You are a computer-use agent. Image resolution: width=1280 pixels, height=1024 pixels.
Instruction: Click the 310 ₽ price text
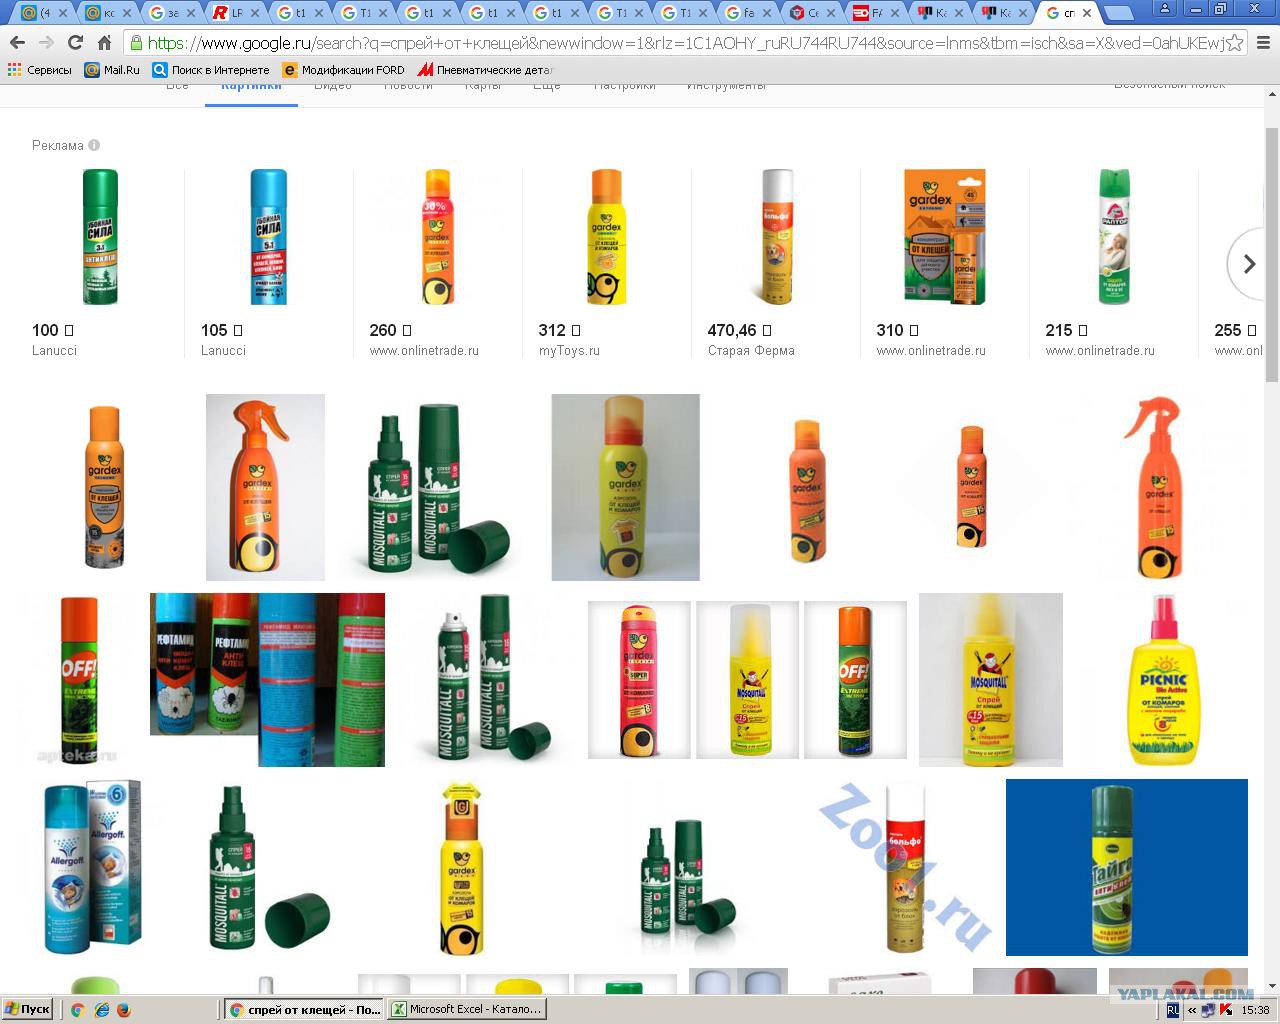tap(897, 330)
